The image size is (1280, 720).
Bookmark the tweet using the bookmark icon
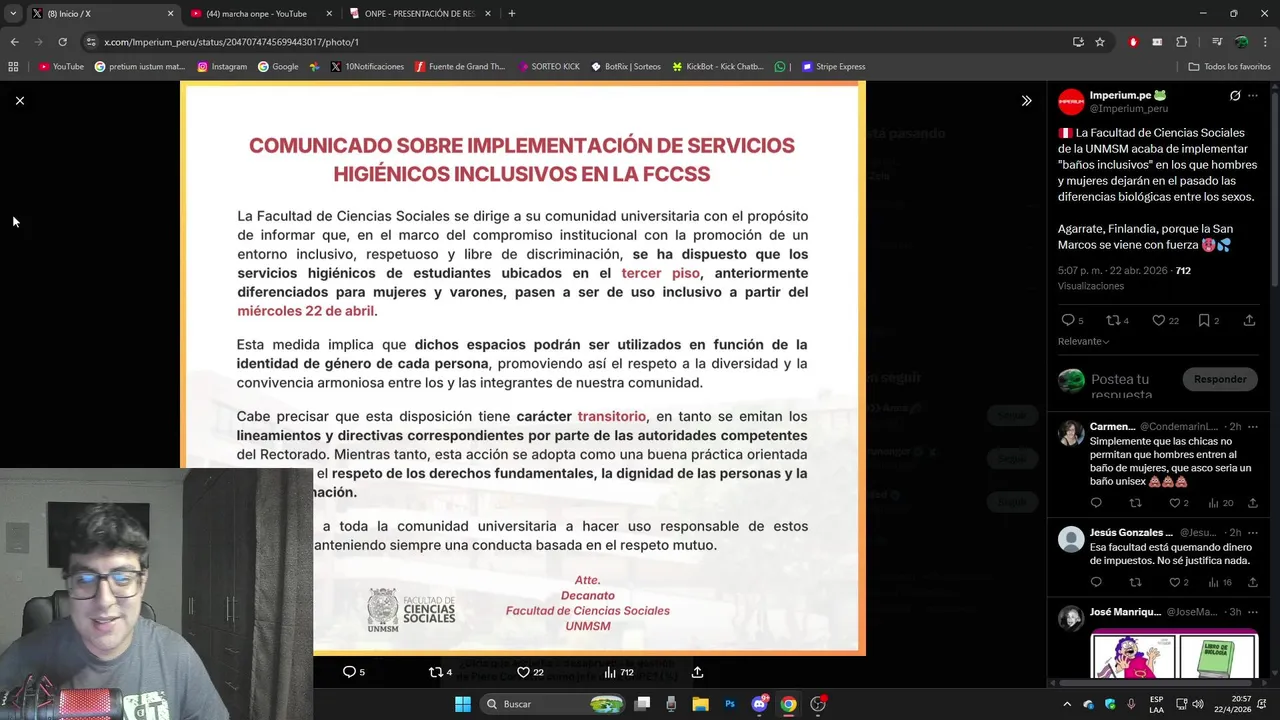(1209, 321)
